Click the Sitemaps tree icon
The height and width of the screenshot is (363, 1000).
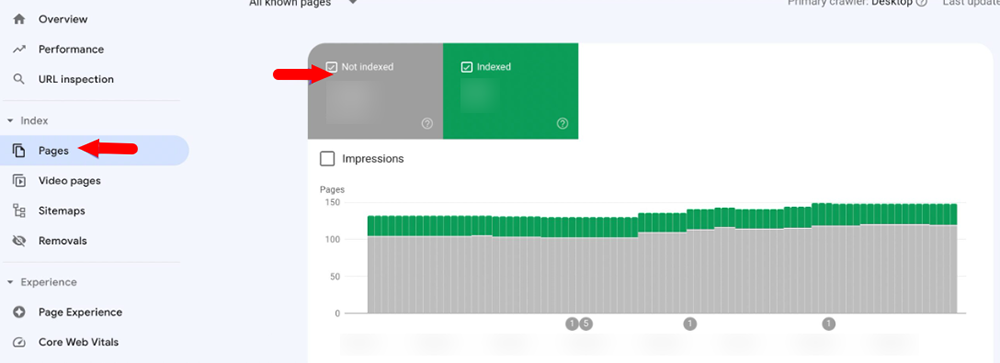coord(19,211)
